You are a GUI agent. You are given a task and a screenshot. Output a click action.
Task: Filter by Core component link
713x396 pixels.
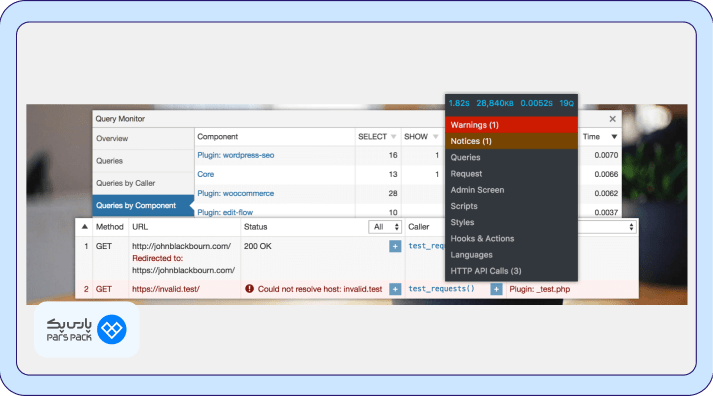[206, 175]
